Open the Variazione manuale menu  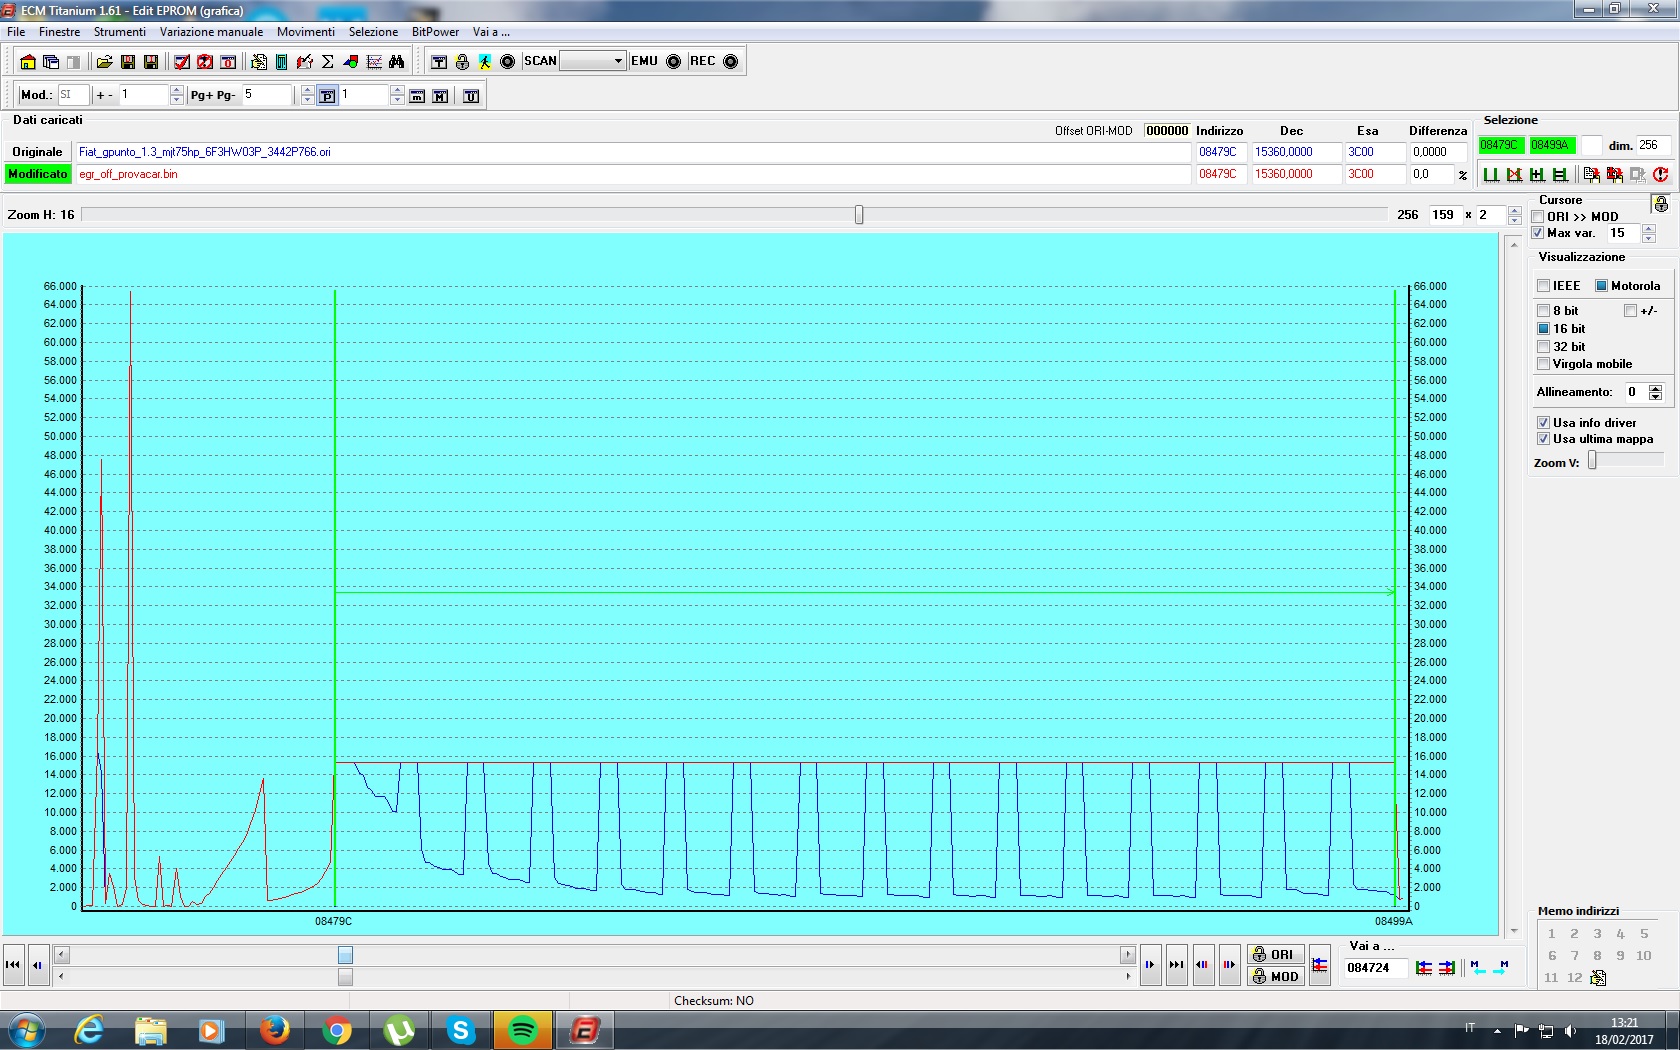[211, 32]
